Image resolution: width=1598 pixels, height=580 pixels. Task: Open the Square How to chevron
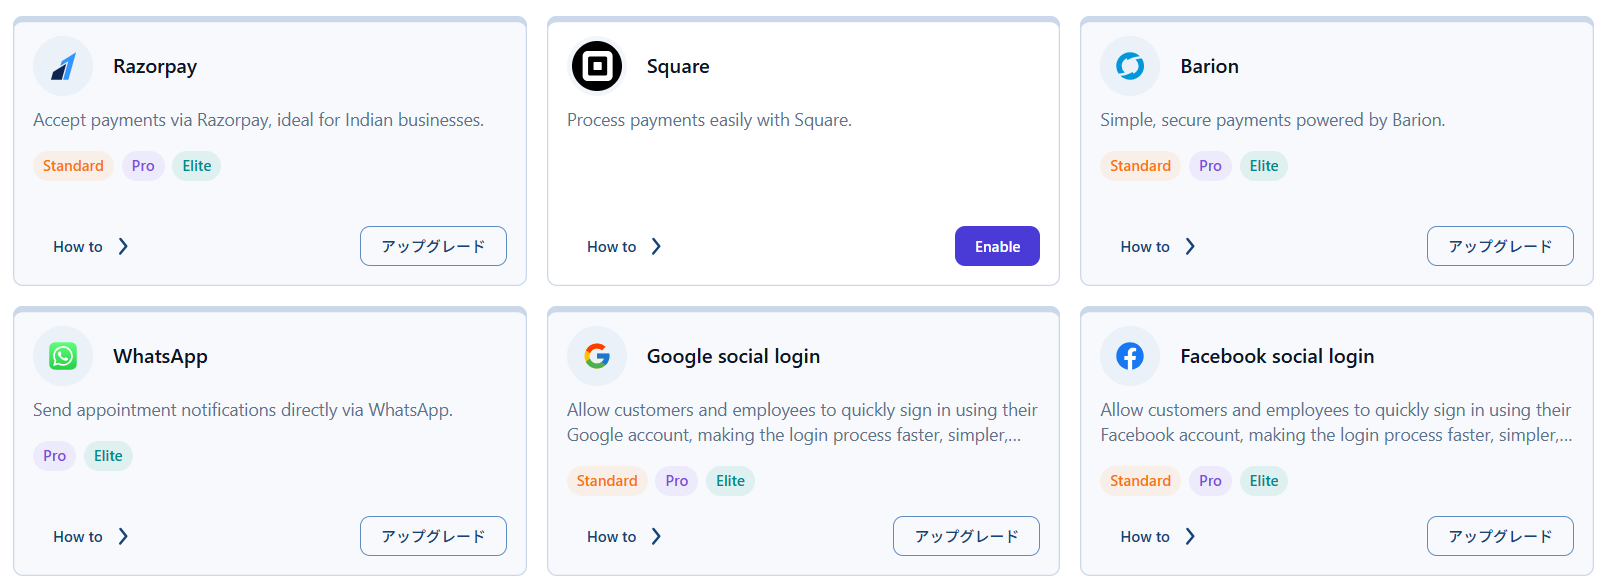coord(656,247)
